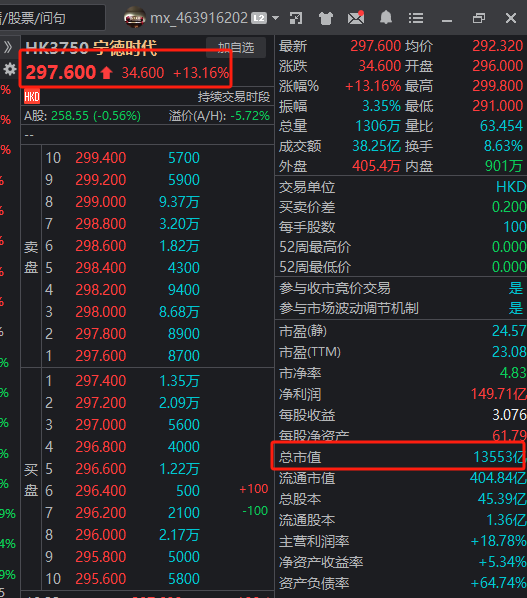Image resolution: width=527 pixels, height=598 pixels.
Task: Open the mail messages icon
Action: (x=356, y=18)
